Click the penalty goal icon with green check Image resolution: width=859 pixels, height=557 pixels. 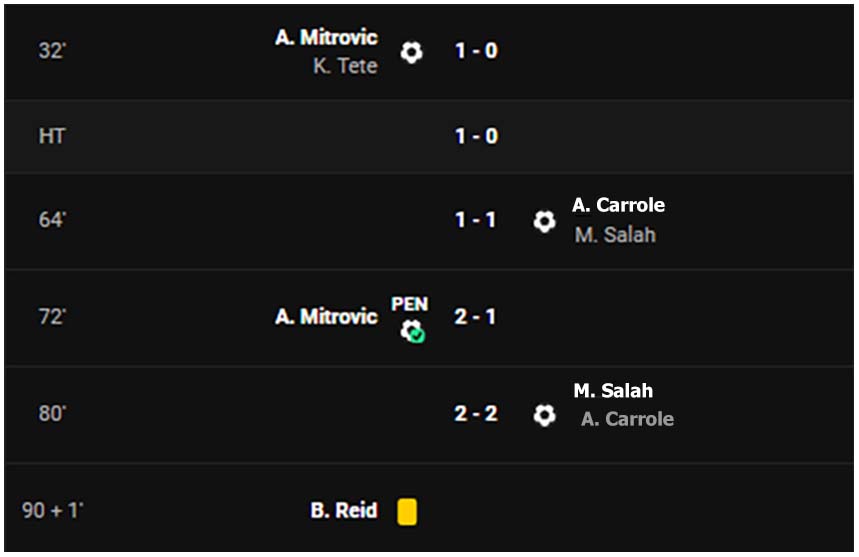pyautogui.click(x=413, y=331)
